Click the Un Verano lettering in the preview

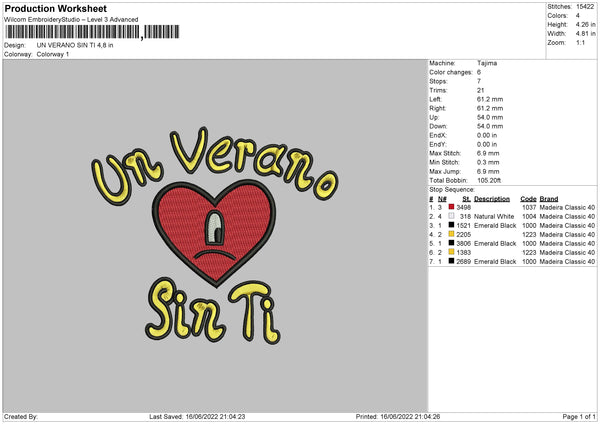[214, 165]
